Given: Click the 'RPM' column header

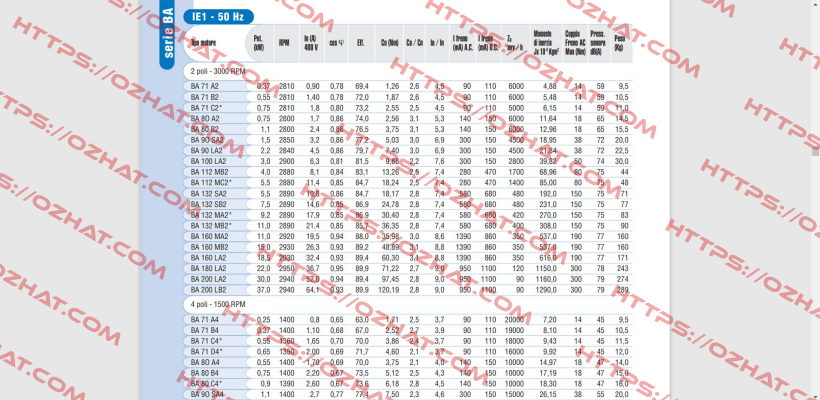Looking at the screenshot, I should (284, 43).
